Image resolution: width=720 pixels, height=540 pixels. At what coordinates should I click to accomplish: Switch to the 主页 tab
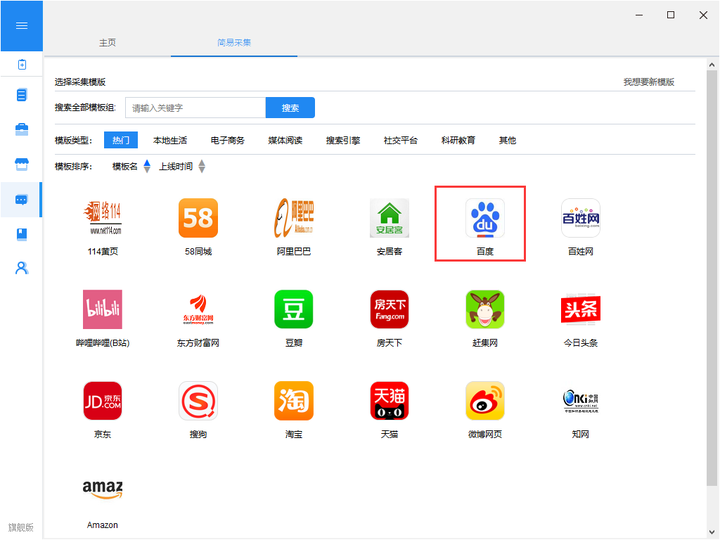pos(107,43)
